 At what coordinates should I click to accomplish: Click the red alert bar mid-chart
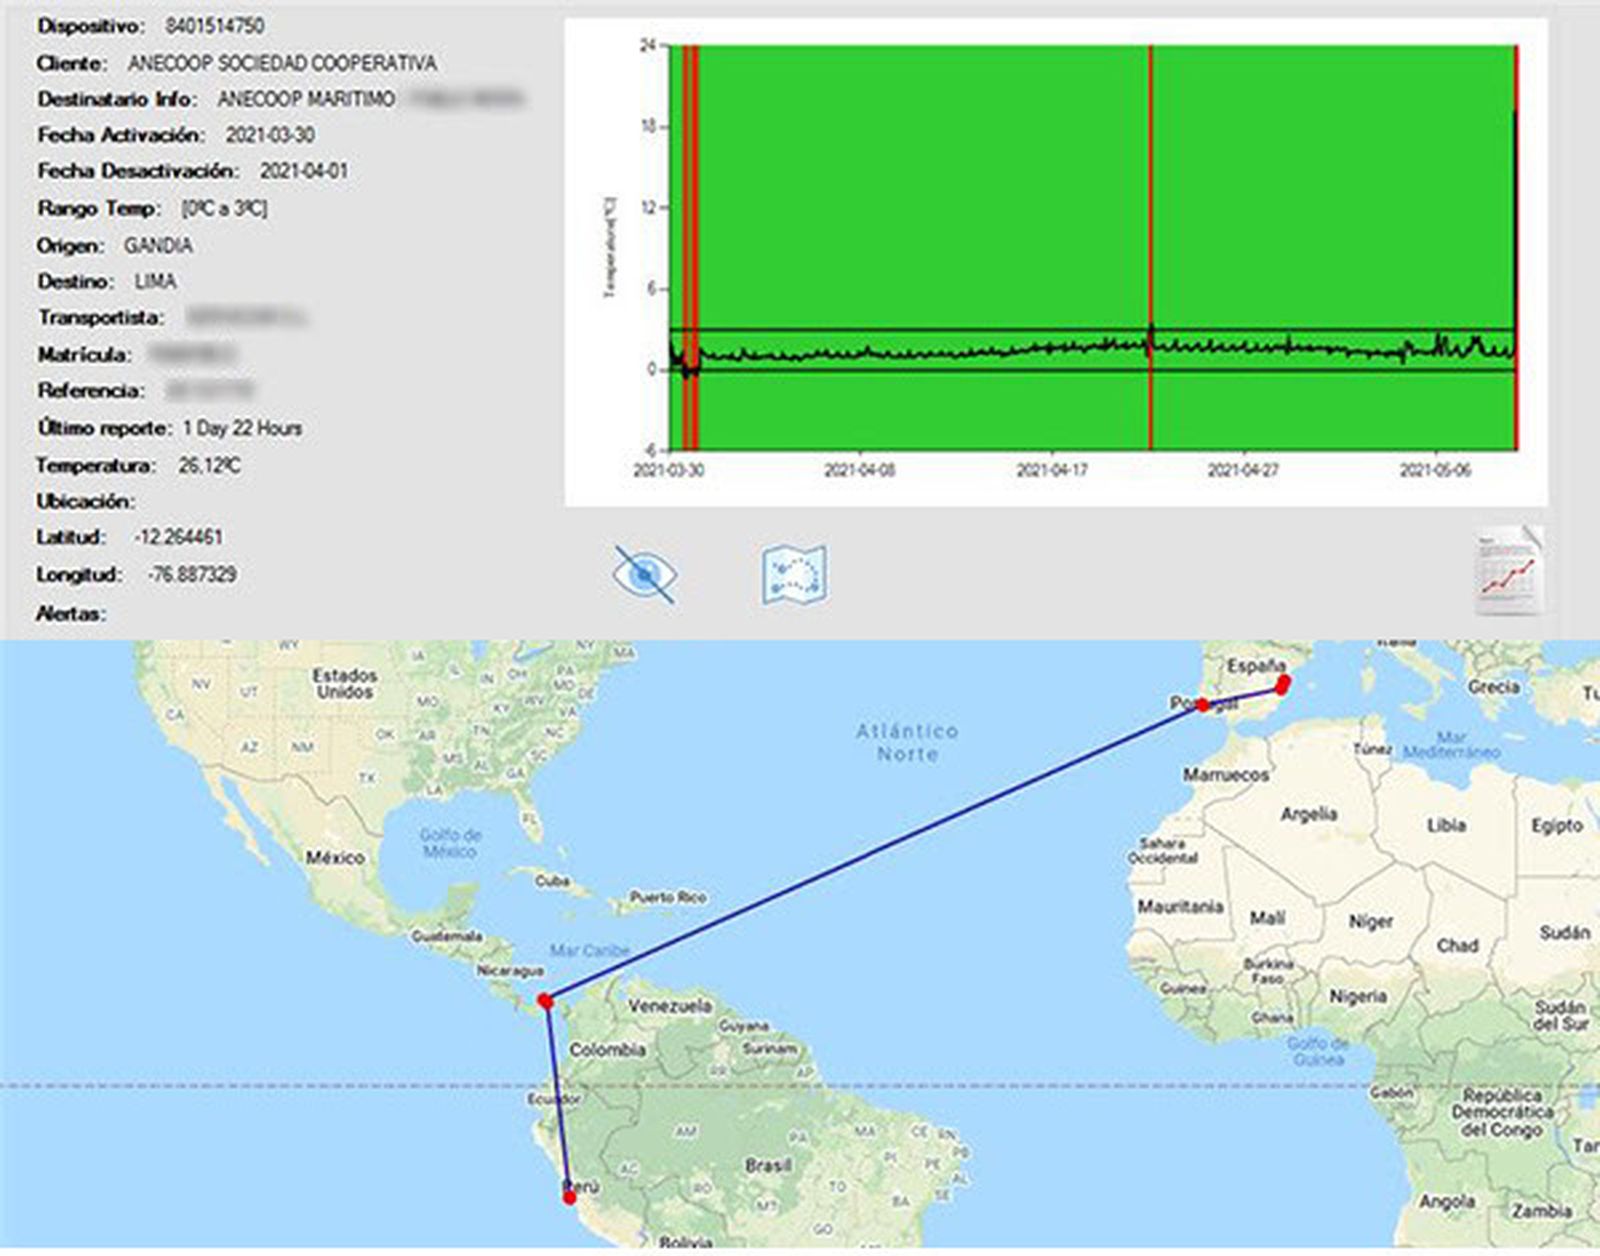click(x=1151, y=200)
